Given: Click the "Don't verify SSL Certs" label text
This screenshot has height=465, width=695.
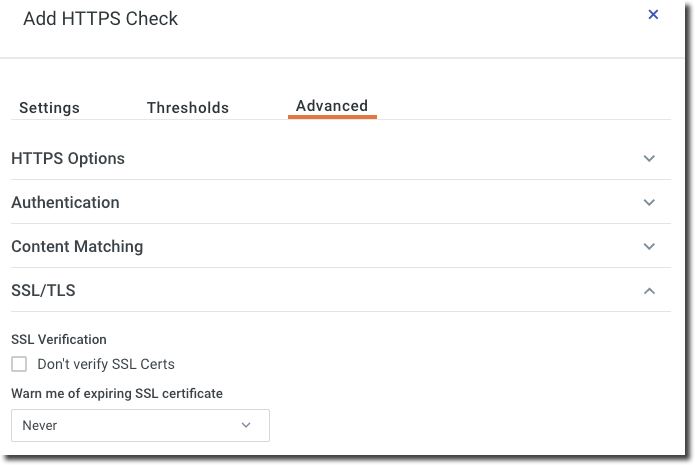Looking at the screenshot, I should pyautogui.click(x=106, y=364).
